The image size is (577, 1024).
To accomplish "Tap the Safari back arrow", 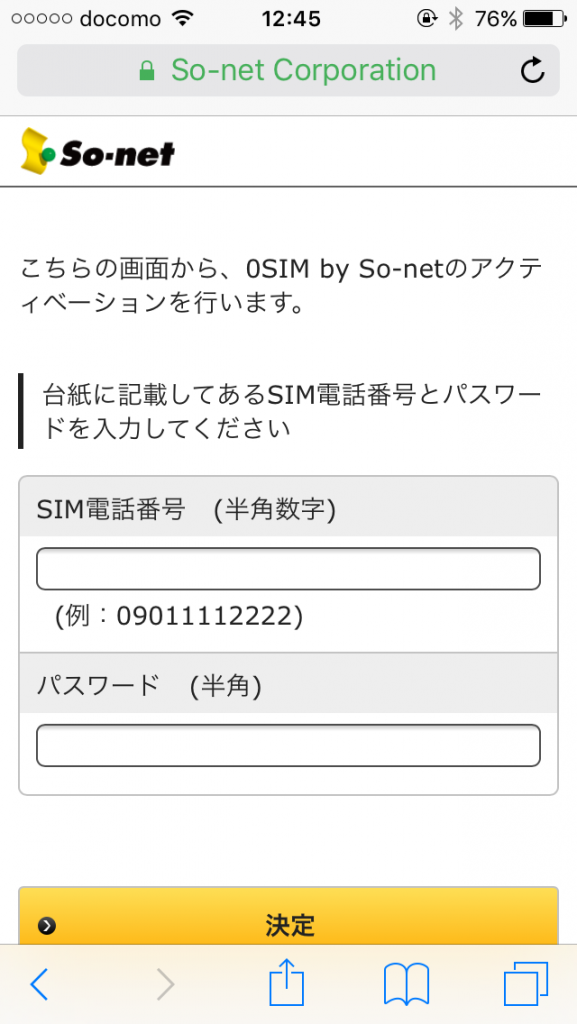I will click(39, 984).
